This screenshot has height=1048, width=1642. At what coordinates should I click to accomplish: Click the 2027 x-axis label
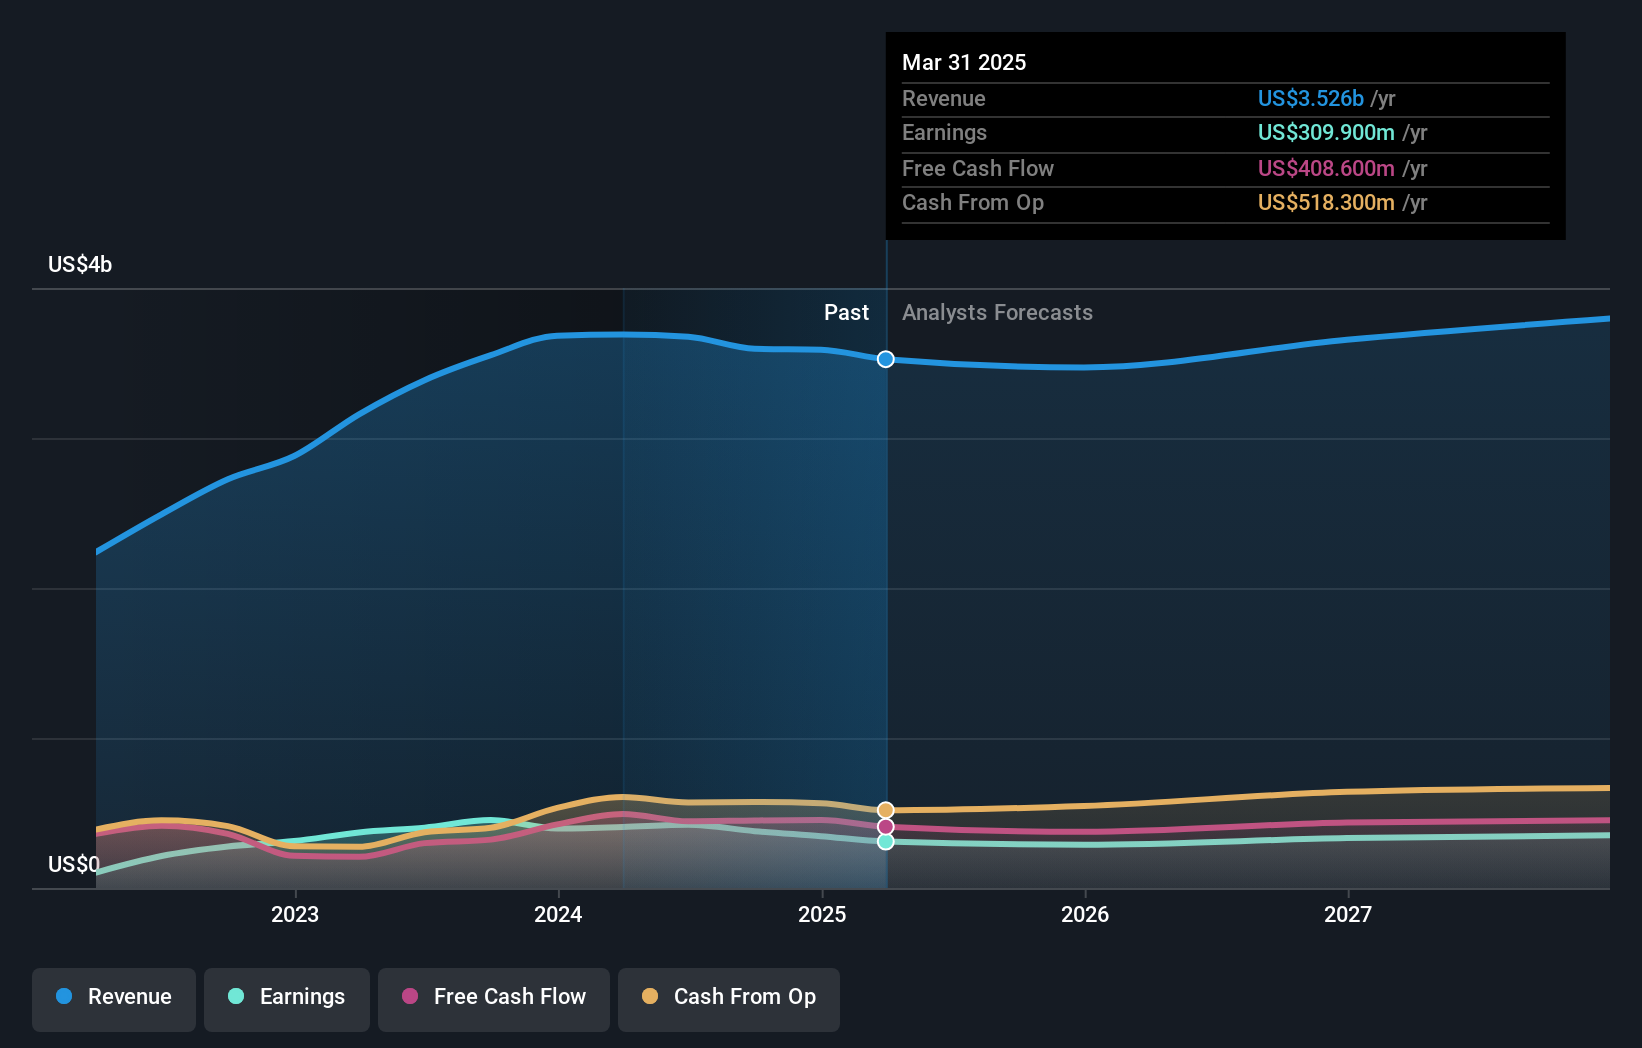[x=1348, y=914]
